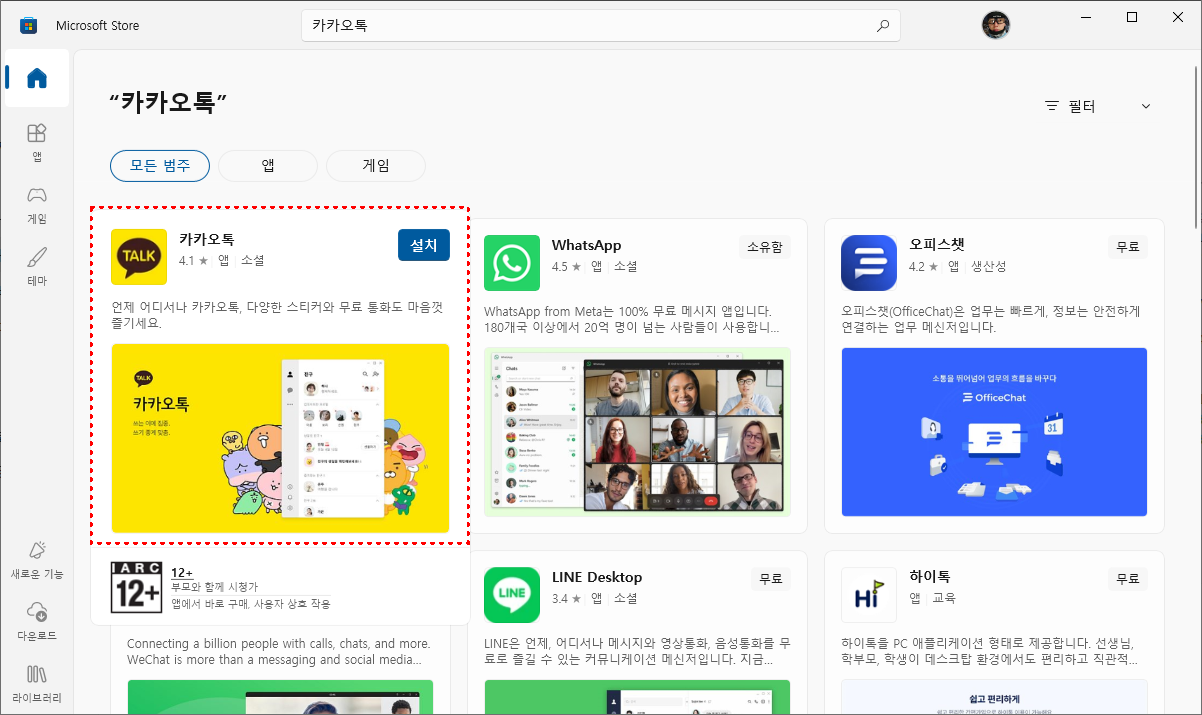
Task: Open the Apps section (앱) in sidebar
Action: 37,142
